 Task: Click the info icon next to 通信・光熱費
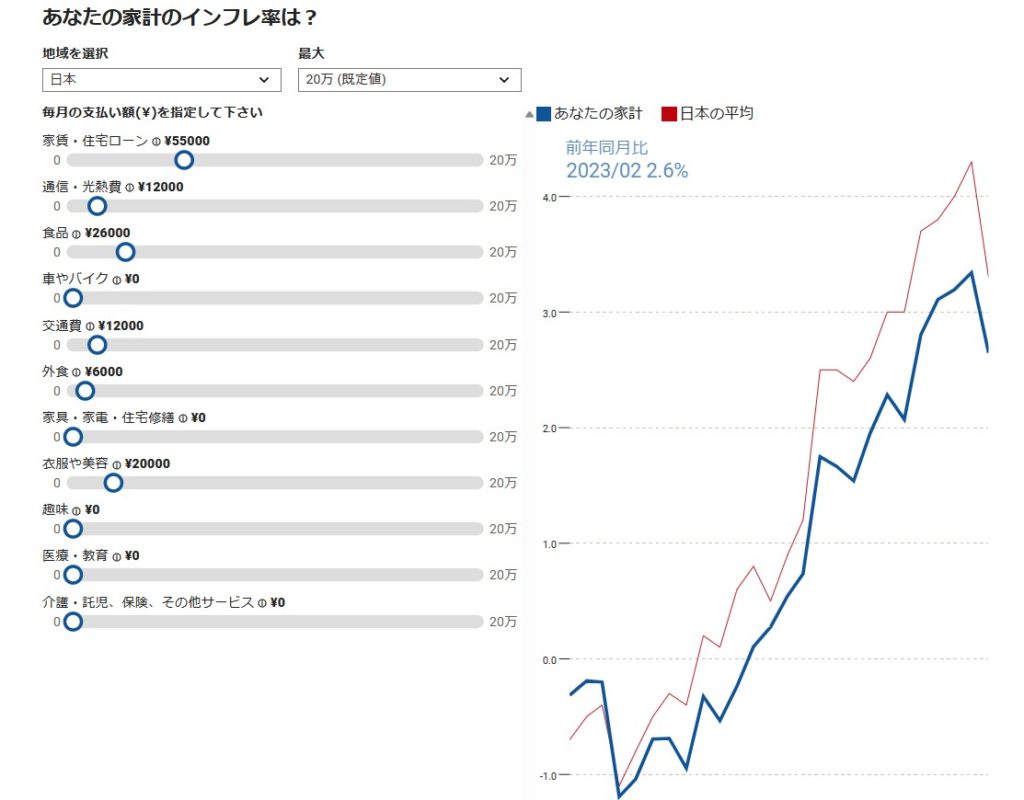(x=130, y=188)
